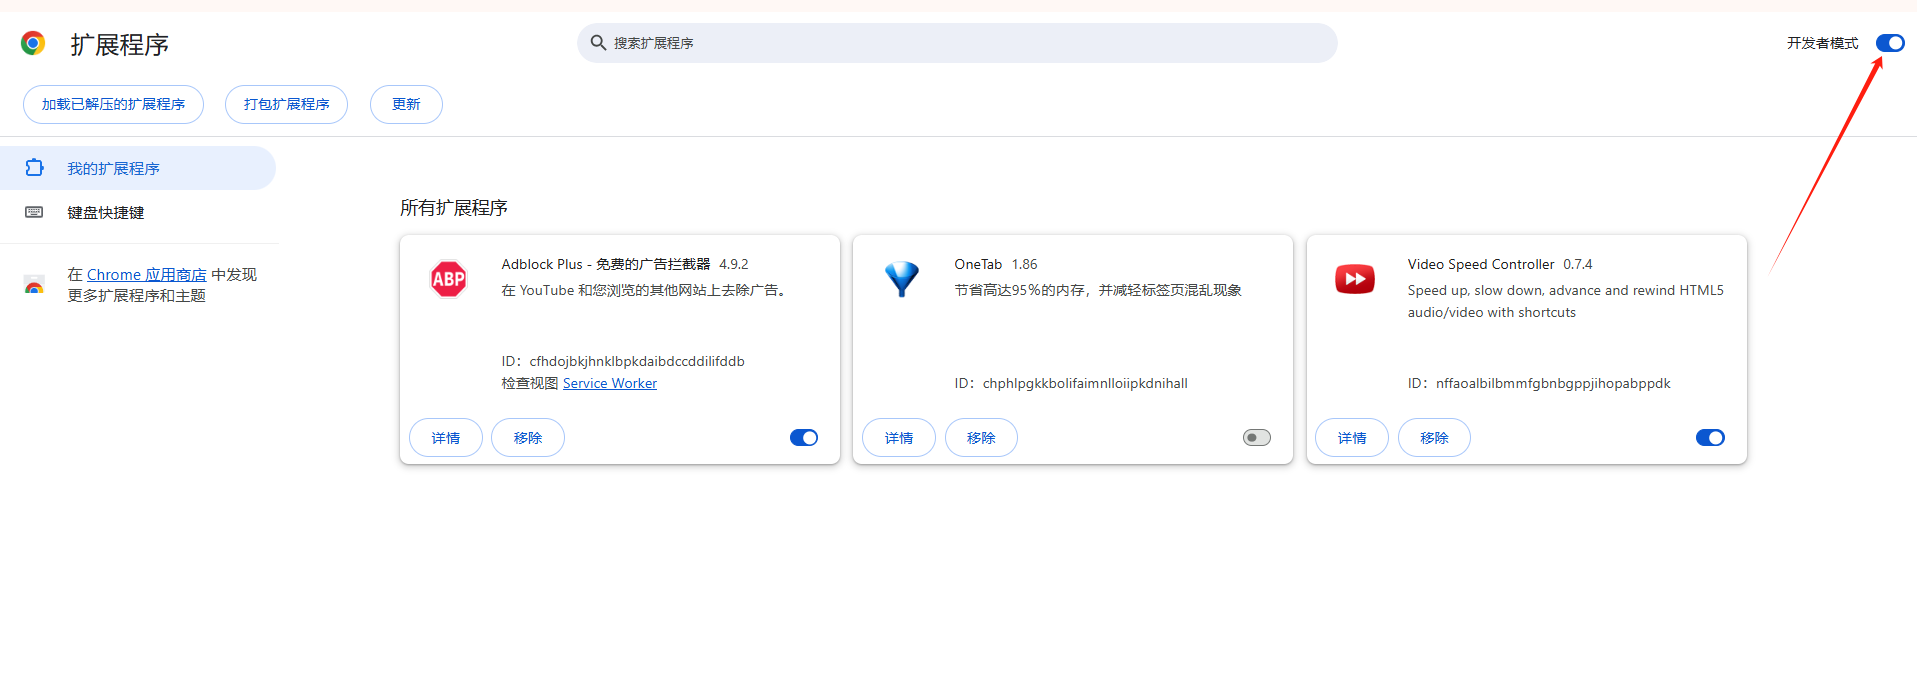1917x684 pixels.
Task: Open 详情 for Video Speed Controller
Action: pyautogui.click(x=1352, y=438)
